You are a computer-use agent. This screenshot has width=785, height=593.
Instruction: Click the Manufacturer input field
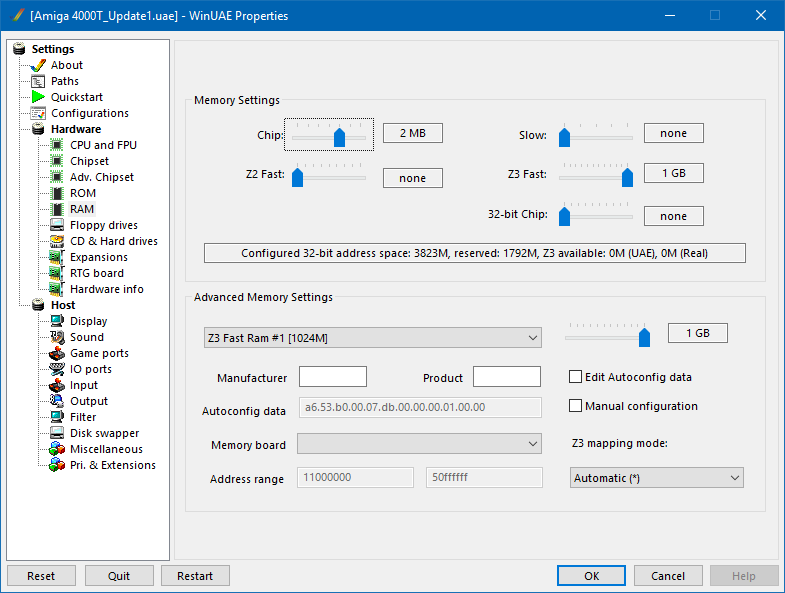pyautogui.click(x=333, y=377)
